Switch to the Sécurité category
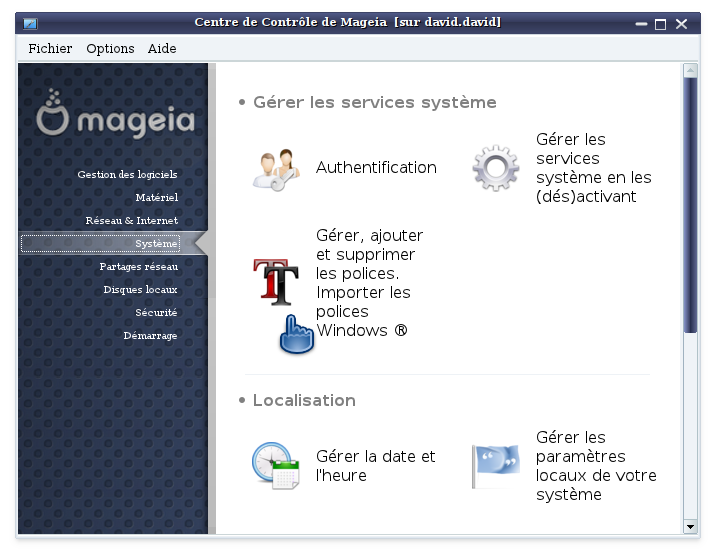This screenshot has height=557, width=716. (156, 312)
